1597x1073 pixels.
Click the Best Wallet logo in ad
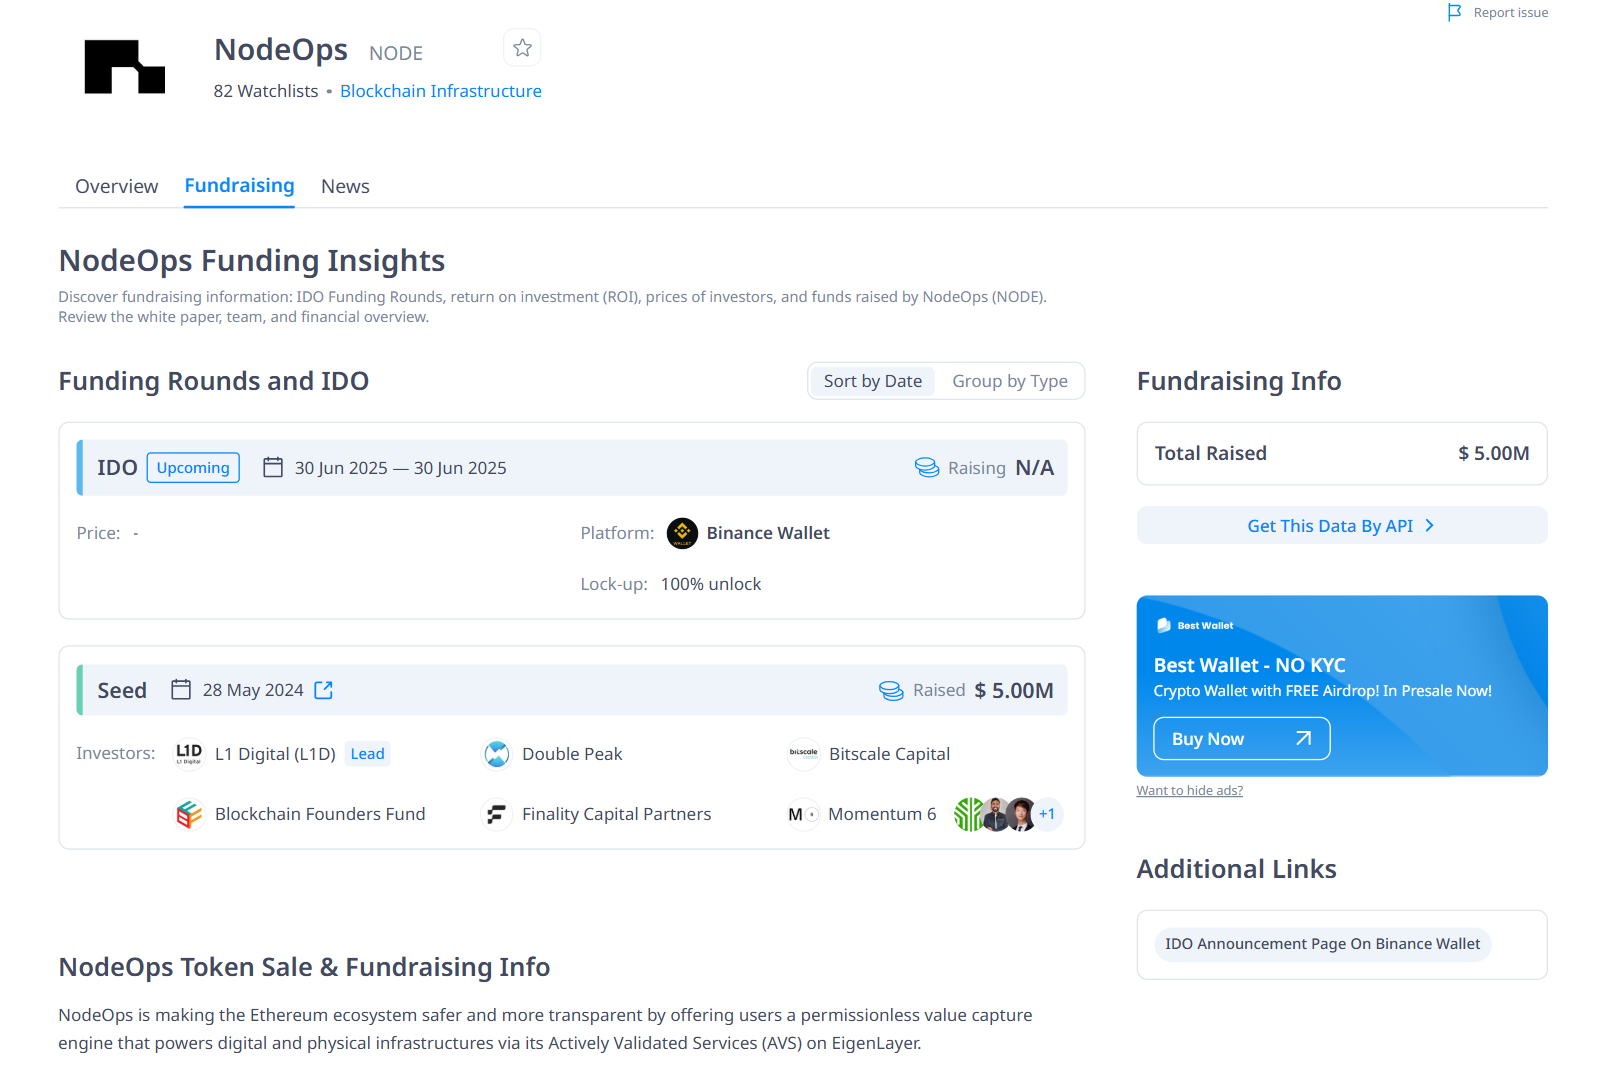tap(1194, 626)
